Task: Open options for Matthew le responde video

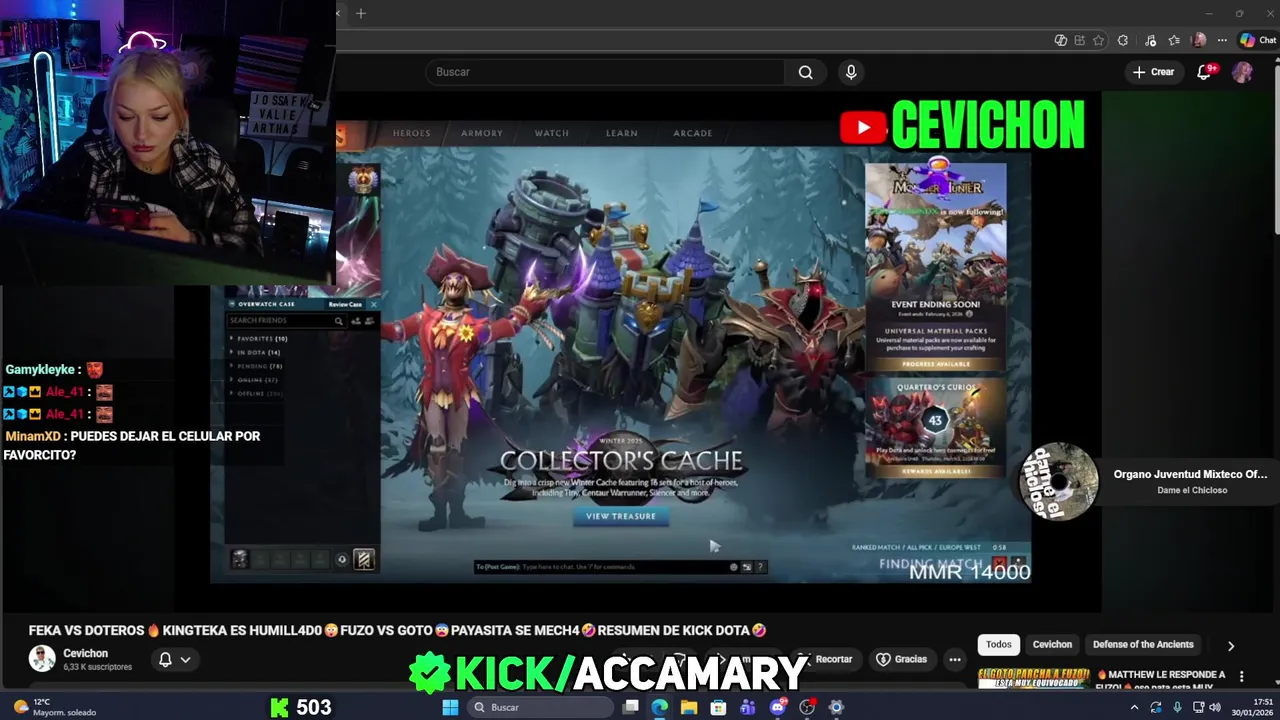Action: [1242, 676]
